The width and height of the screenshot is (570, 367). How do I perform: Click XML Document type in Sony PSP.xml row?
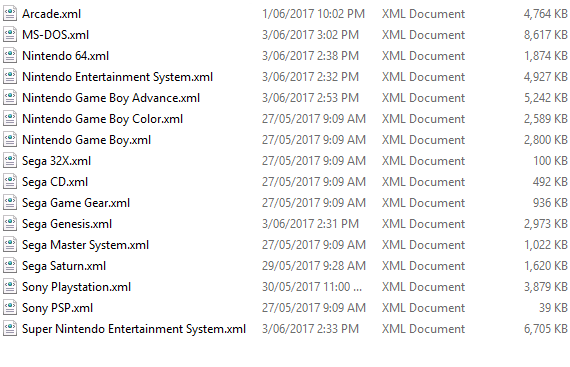[424, 308]
